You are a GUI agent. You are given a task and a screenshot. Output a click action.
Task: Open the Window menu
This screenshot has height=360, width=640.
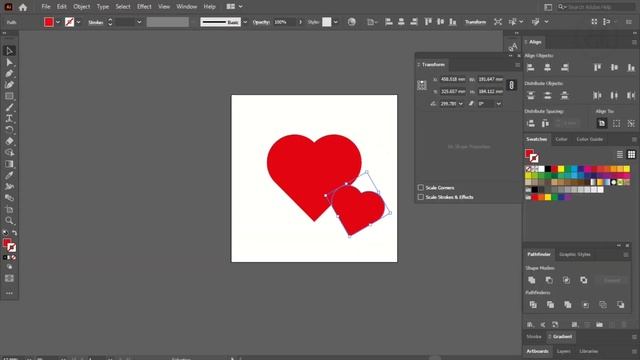click(x=187, y=7)
